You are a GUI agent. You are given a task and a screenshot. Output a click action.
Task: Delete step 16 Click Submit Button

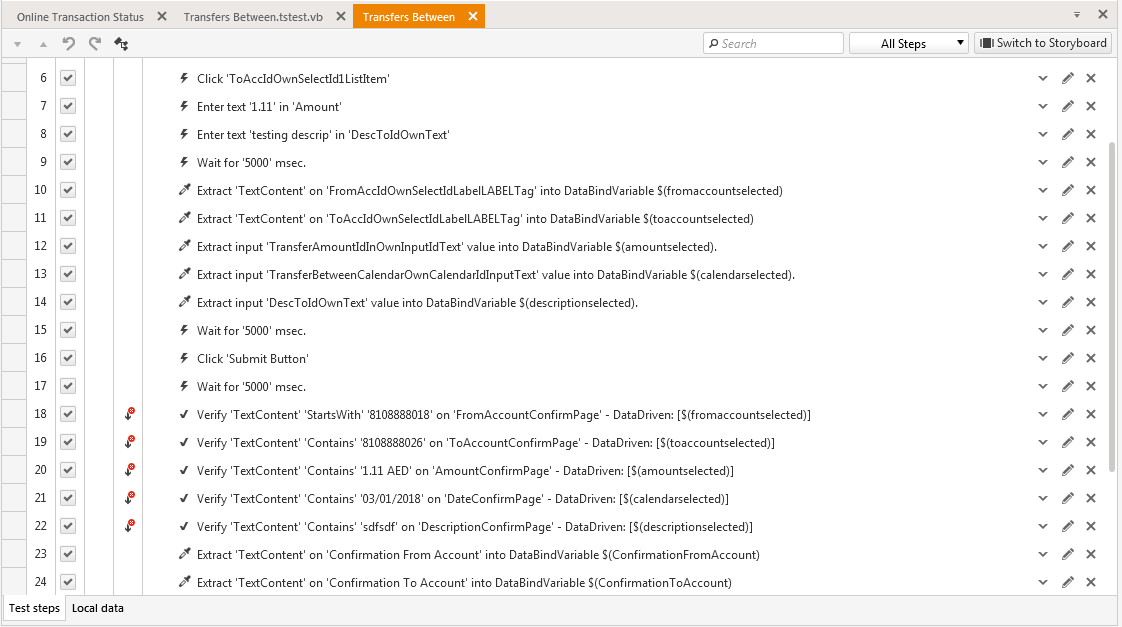(1091, 358)
